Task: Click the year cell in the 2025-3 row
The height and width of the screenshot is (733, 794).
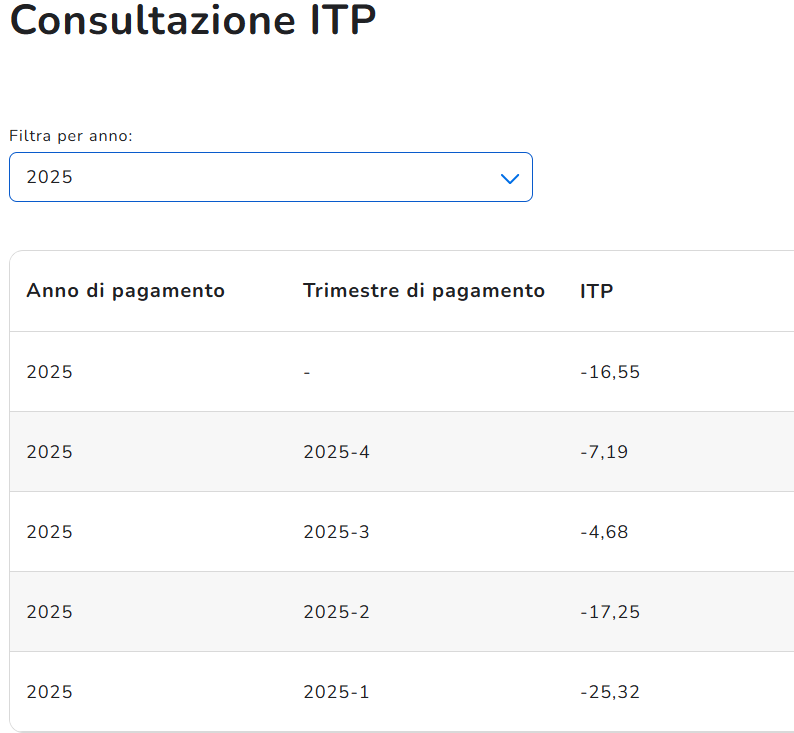Action: (x=50, y=532)
